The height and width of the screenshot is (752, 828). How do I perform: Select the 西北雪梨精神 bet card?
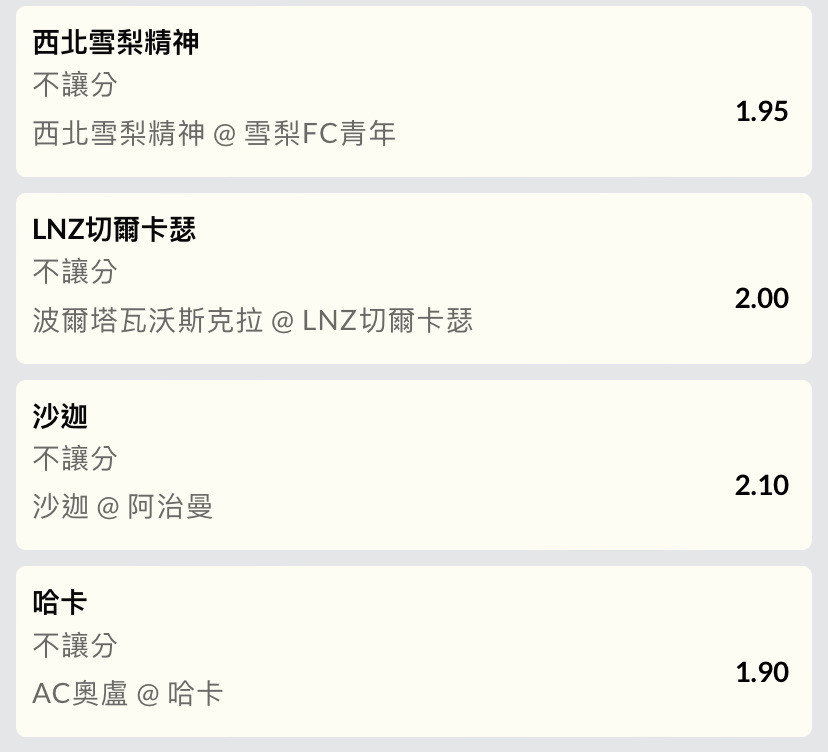pyautogui.click(x=413, y=91)
